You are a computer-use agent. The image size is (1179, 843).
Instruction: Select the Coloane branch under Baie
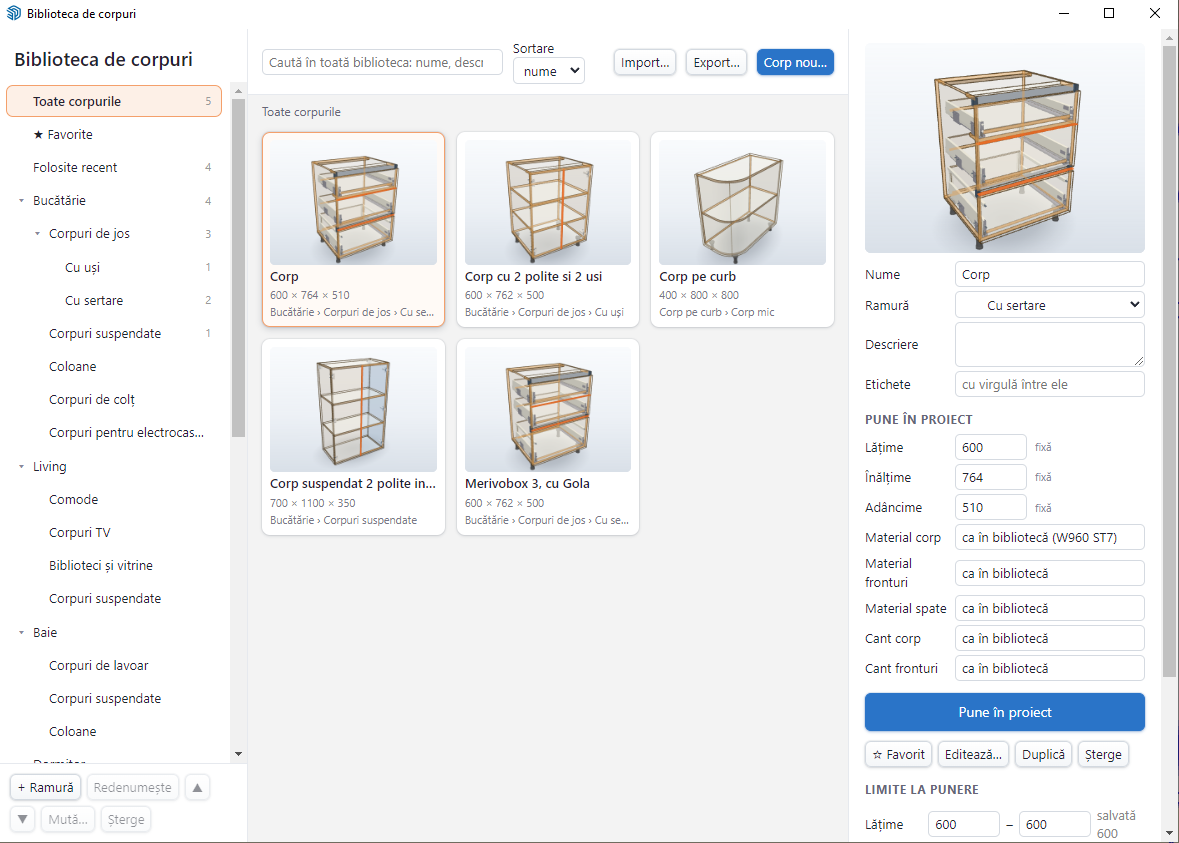click(114, 732)
